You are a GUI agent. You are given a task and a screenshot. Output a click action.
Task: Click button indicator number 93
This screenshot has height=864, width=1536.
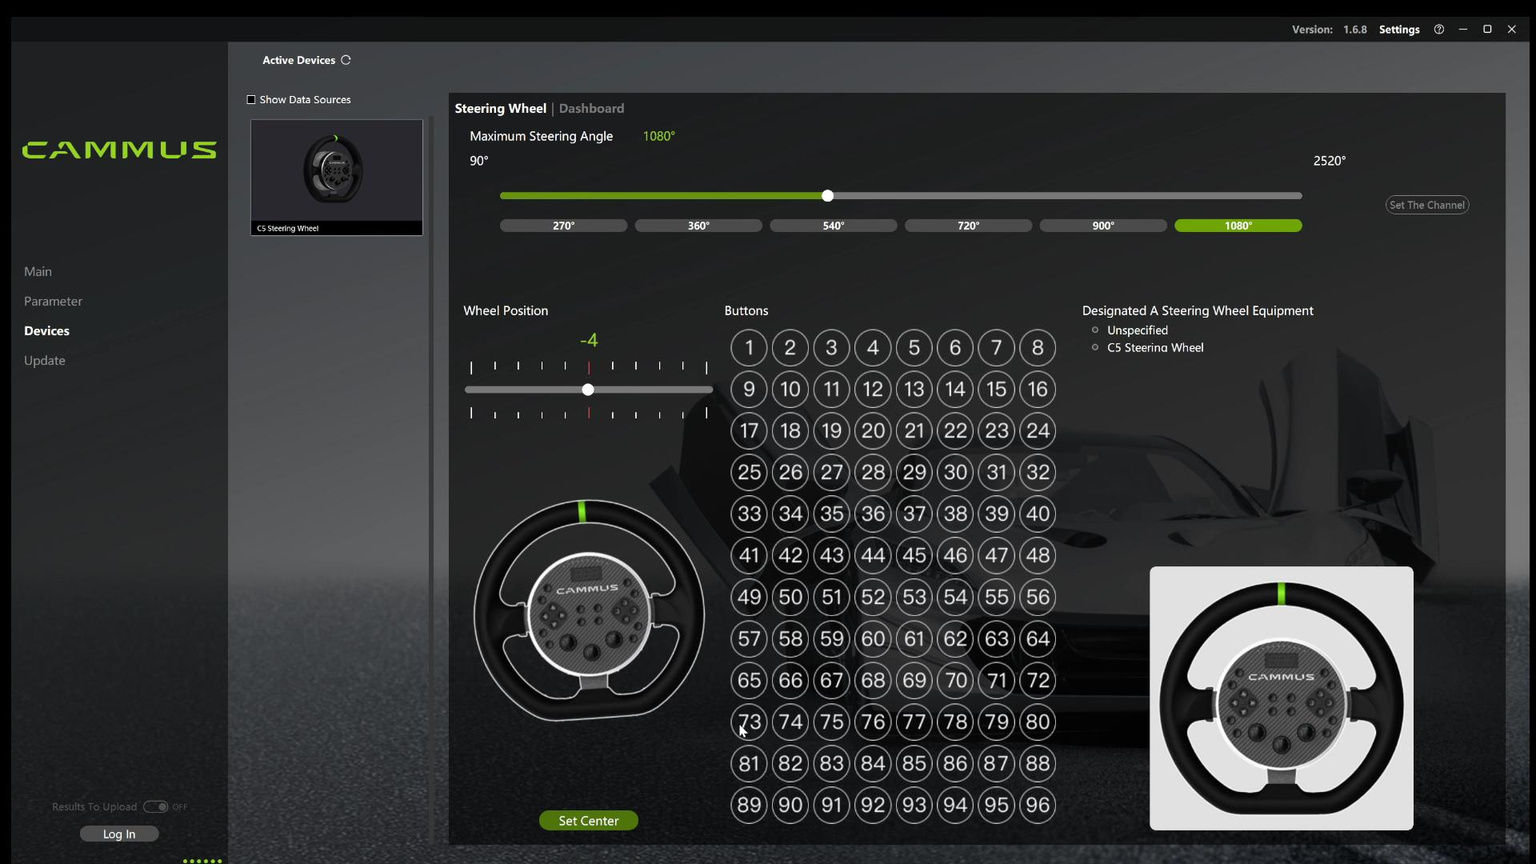coord(914,805)
